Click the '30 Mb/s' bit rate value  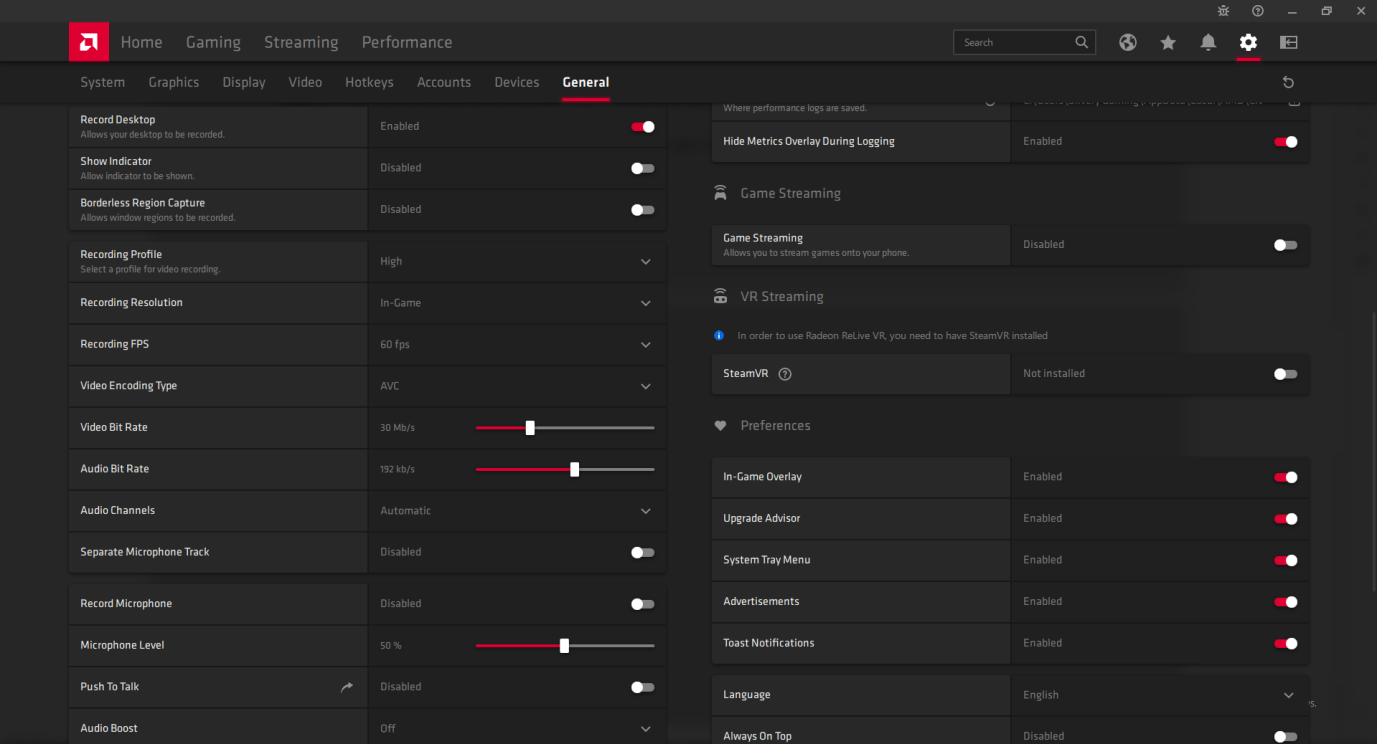tap(397, 428)
